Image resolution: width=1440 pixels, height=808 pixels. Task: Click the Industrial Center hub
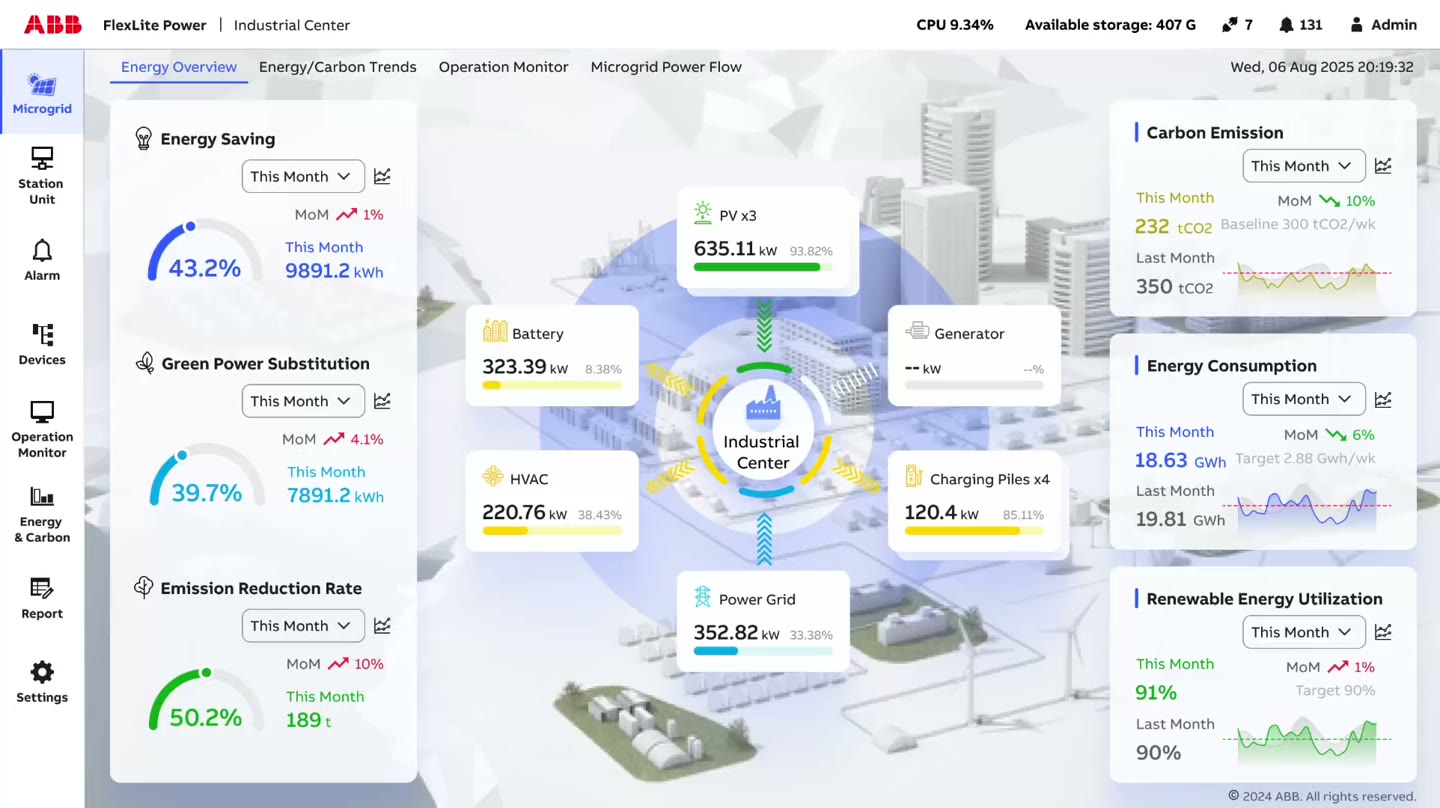(763, 431)
